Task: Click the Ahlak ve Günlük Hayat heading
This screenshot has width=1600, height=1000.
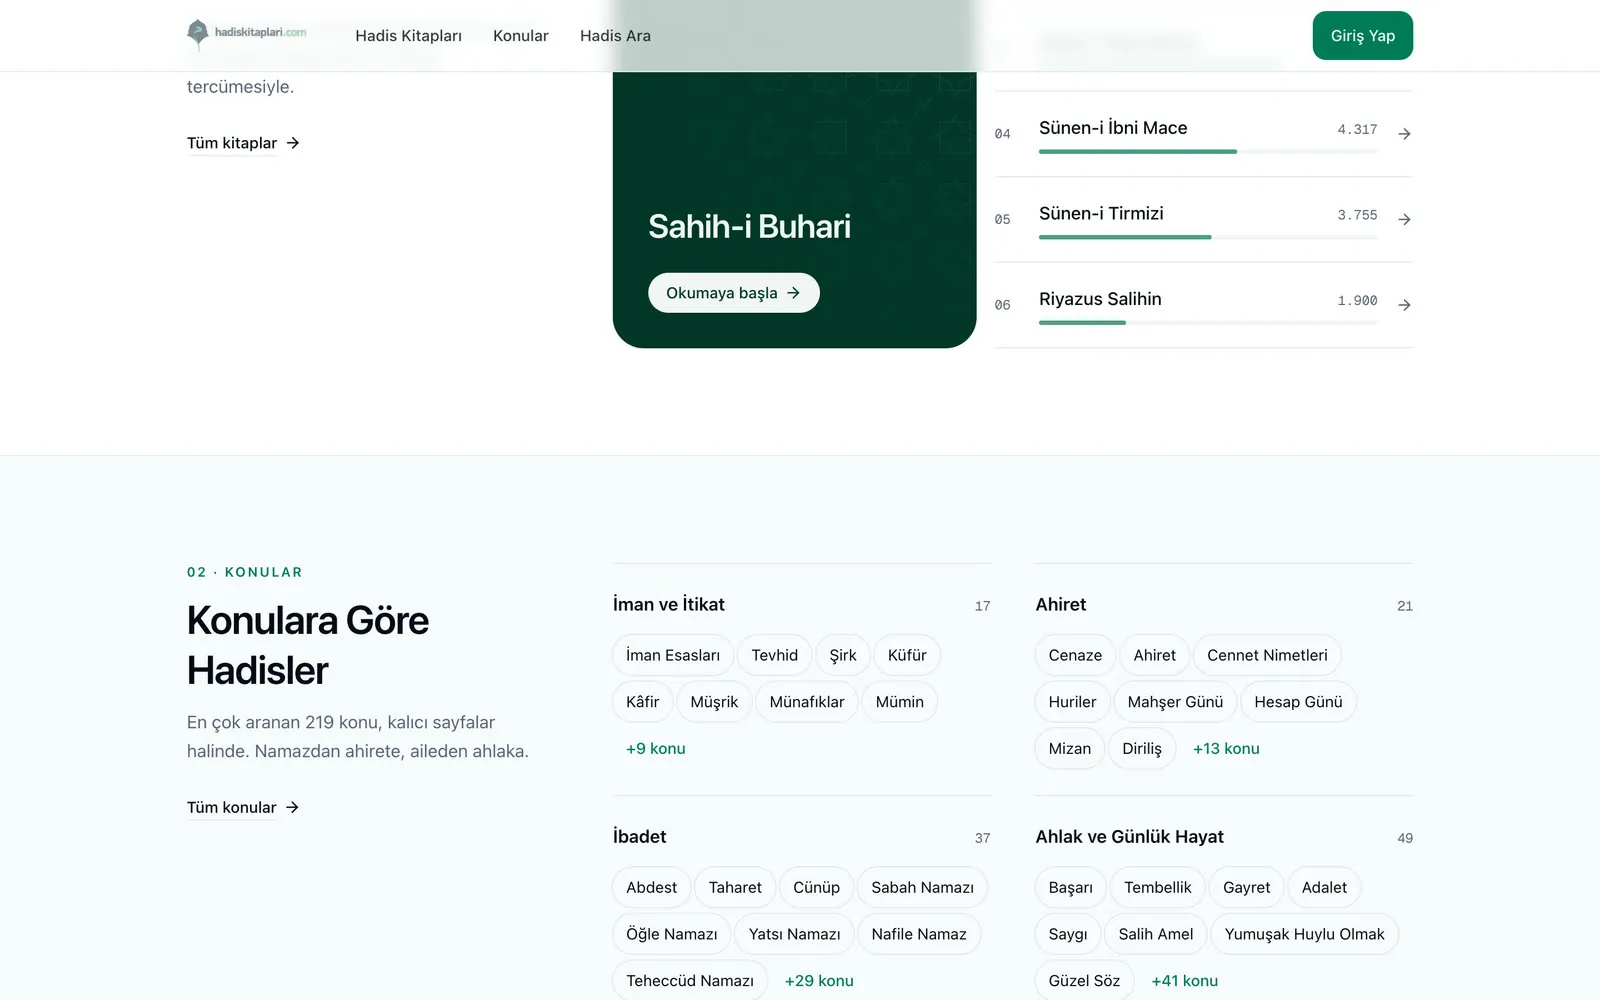Action: click(x=1130, y=837)
